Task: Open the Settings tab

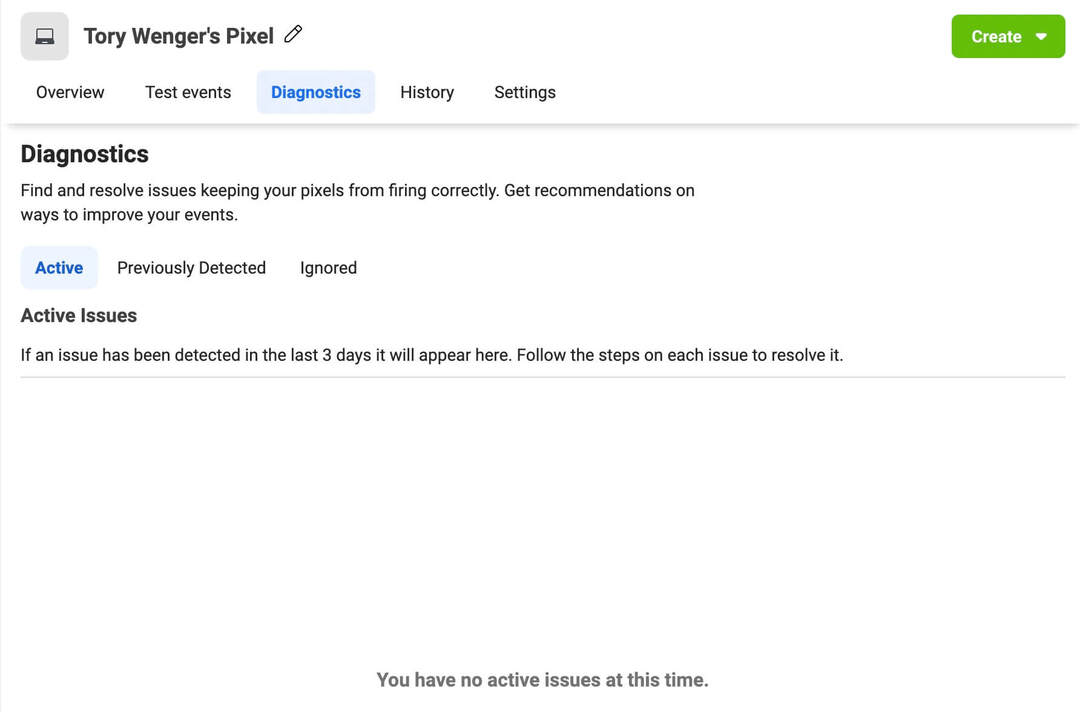Action: (x=525, y=92)
